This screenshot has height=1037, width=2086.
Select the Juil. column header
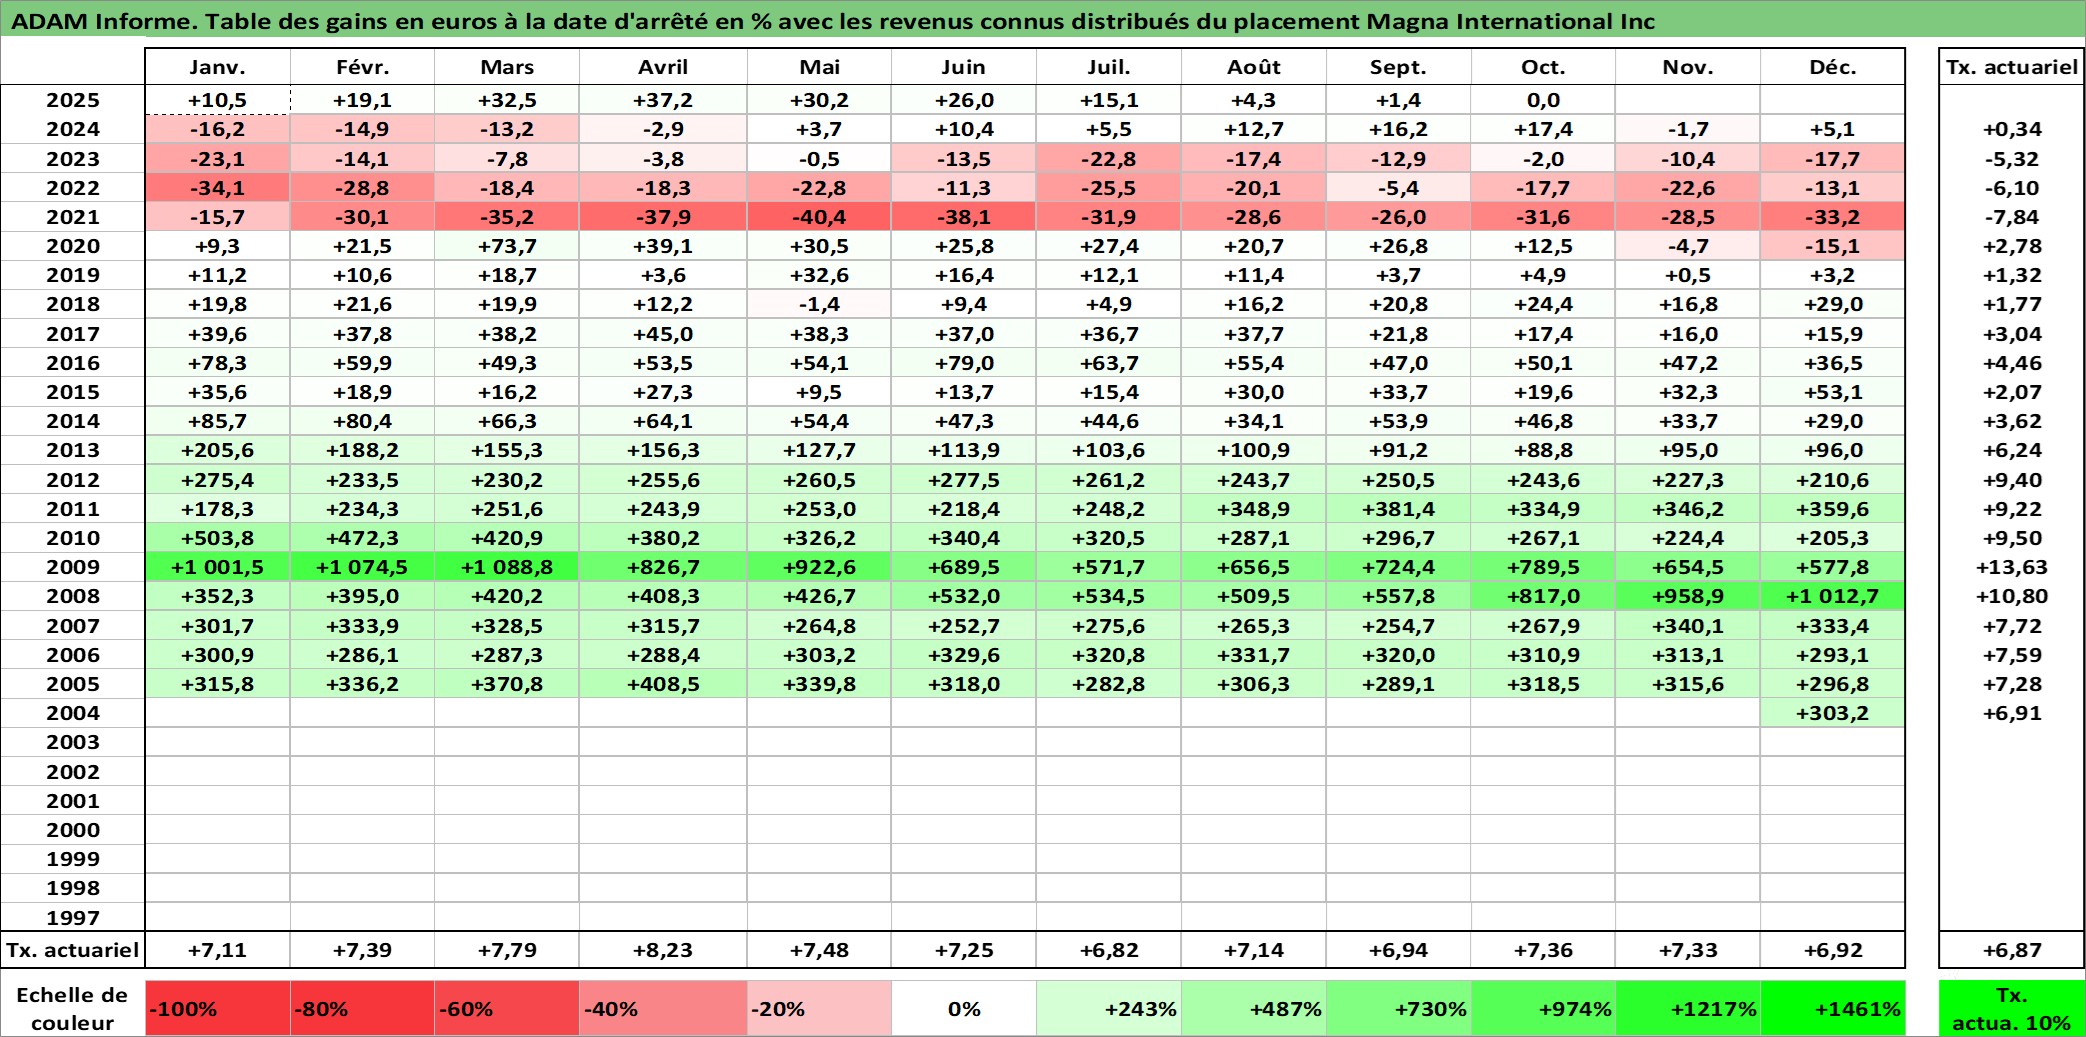point(1109,67)
